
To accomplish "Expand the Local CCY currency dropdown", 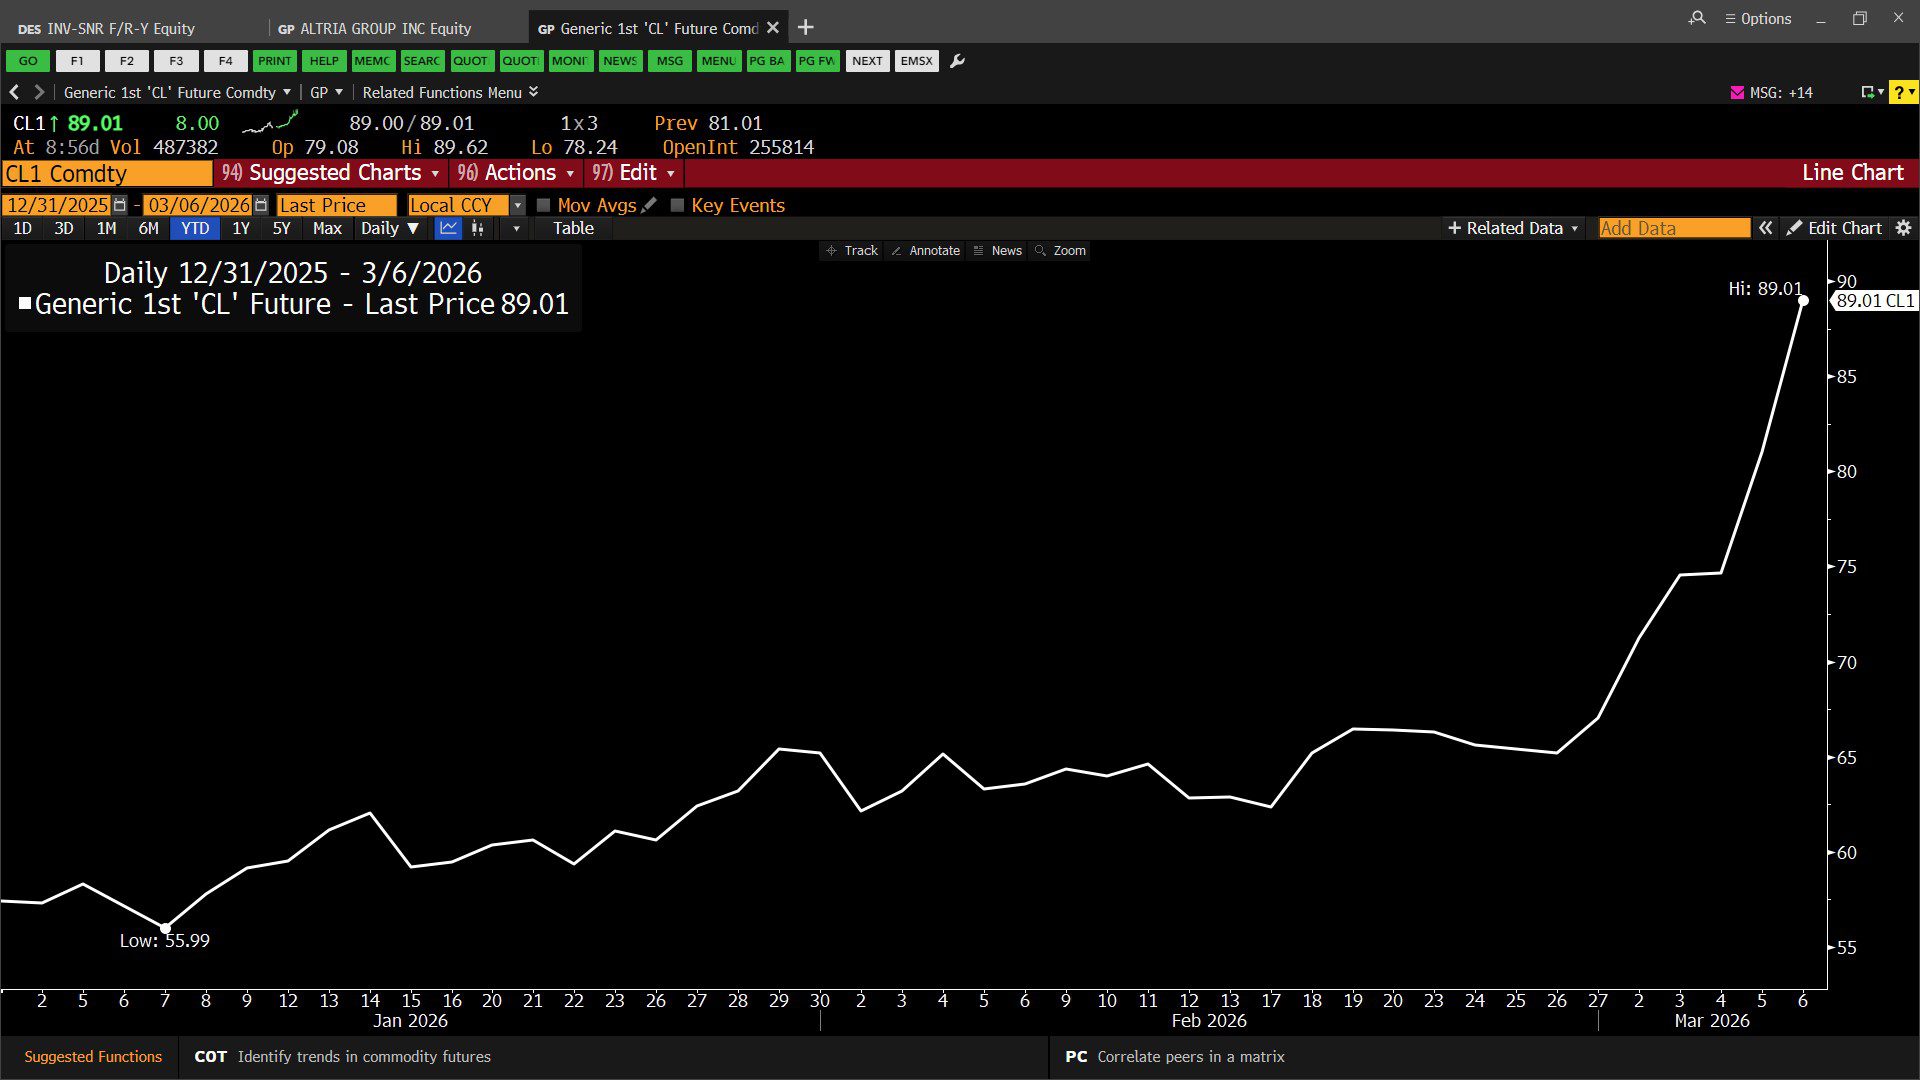I will click(517, 205).
